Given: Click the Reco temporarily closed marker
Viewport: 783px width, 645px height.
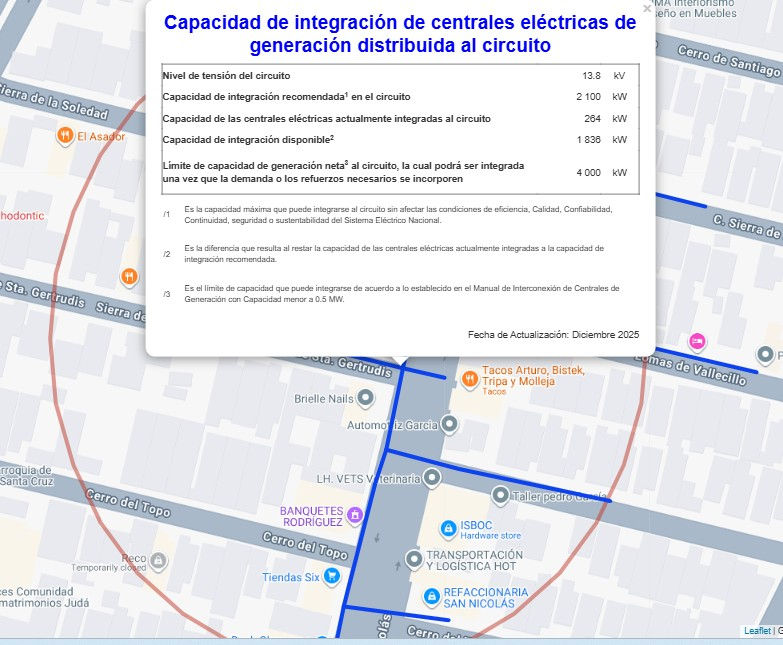Looking at the screenshot, I should tap(158, 561).
